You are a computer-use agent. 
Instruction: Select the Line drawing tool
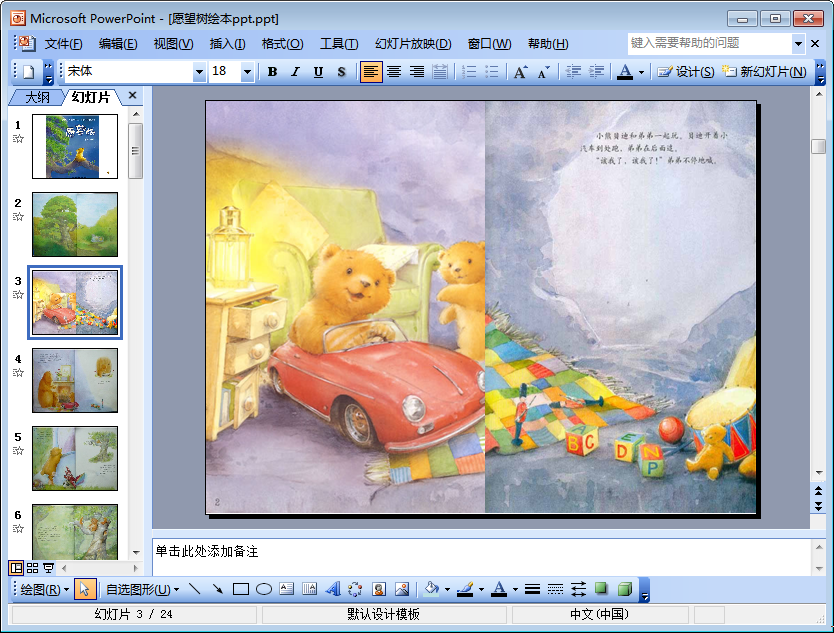(x=195, y=589)
